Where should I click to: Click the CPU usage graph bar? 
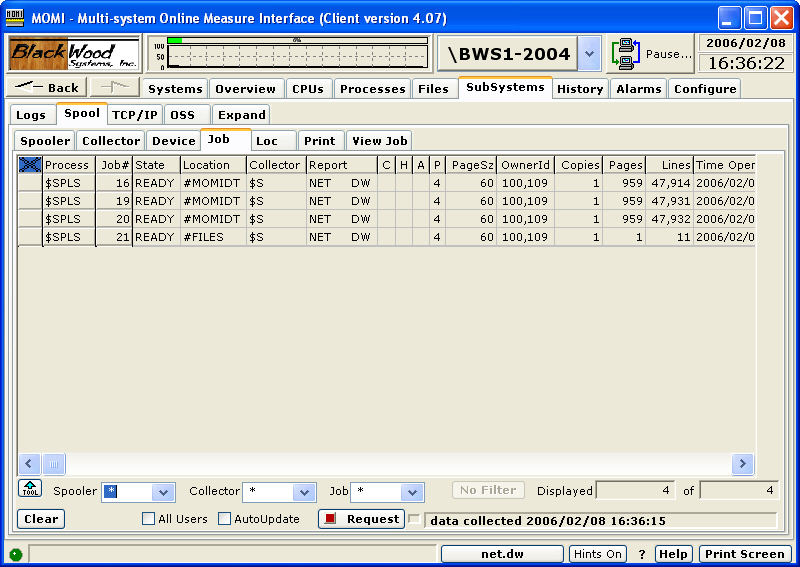pos(297,40)
